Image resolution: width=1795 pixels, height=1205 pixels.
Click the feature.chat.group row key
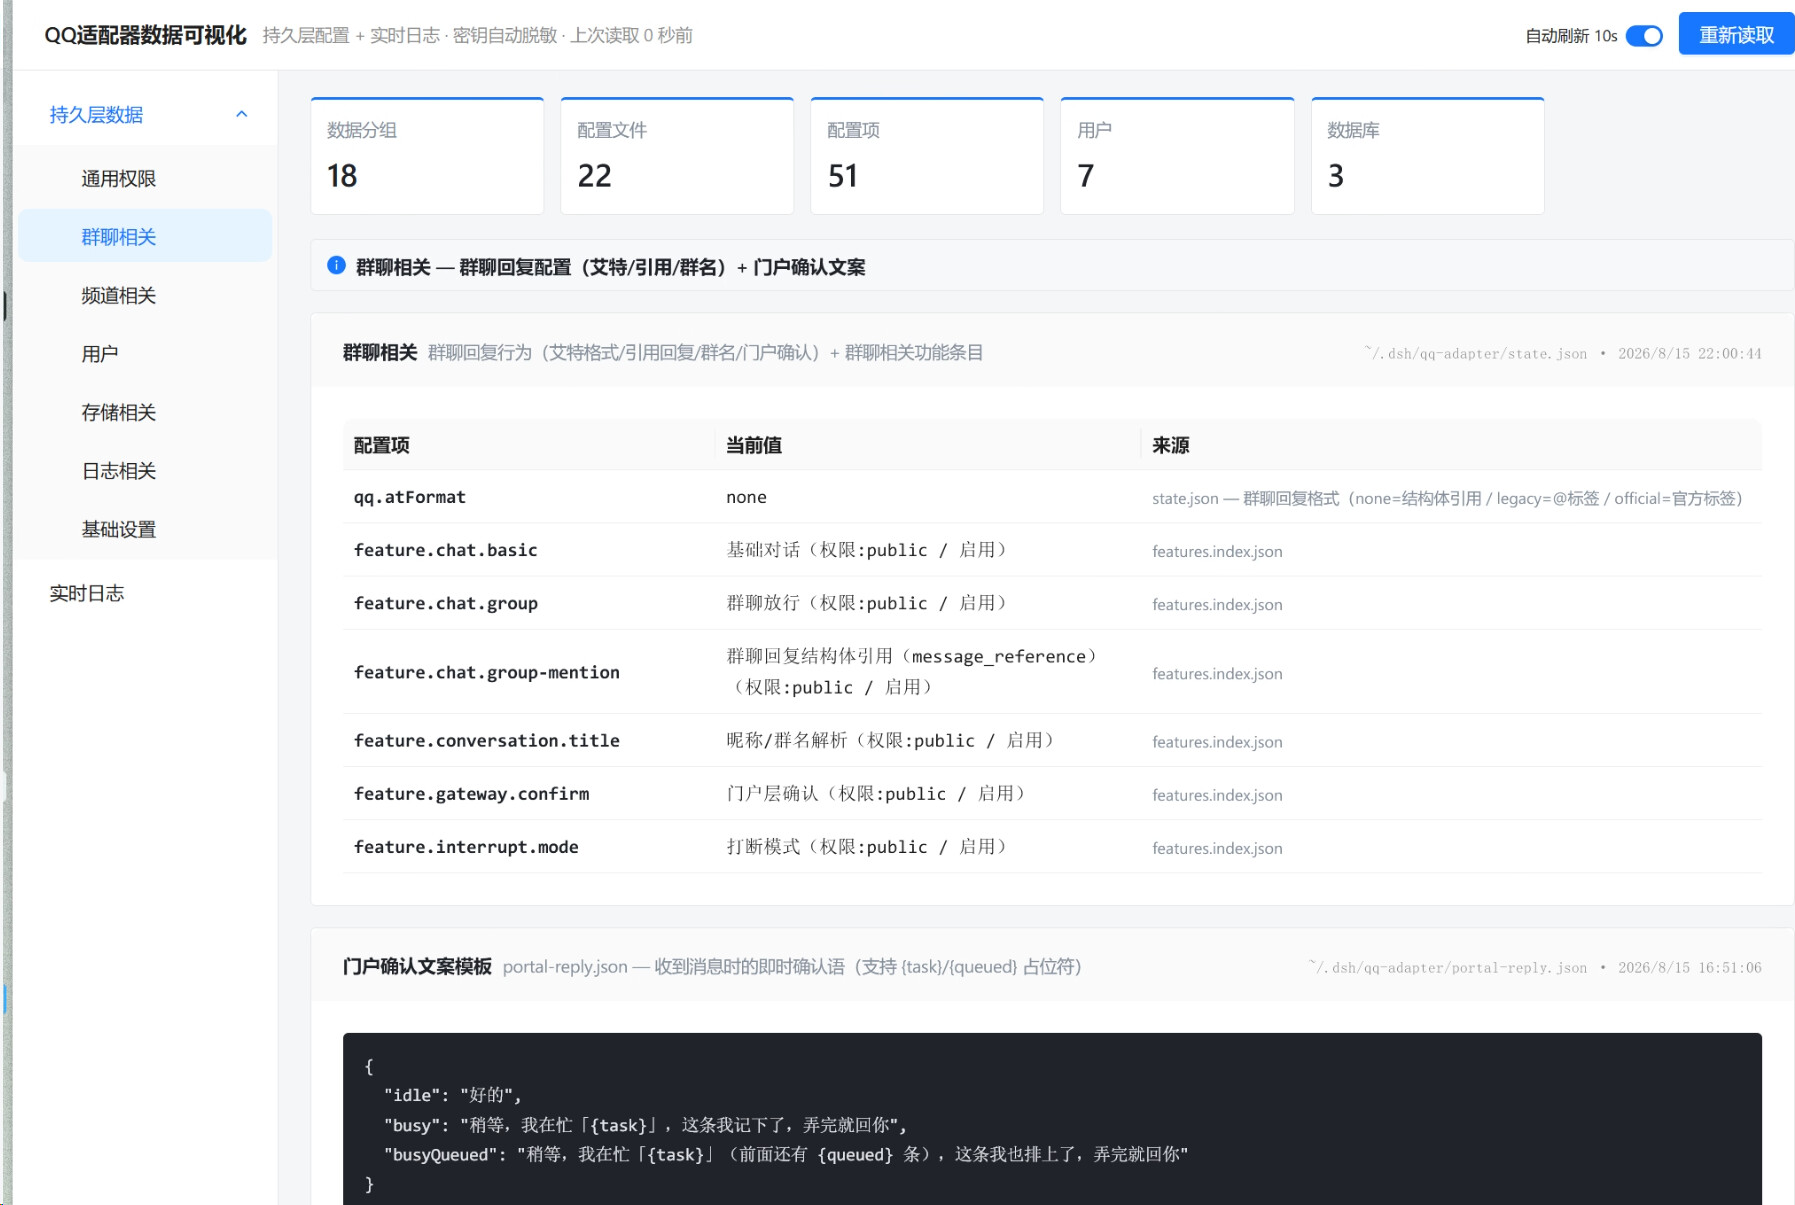445,603
